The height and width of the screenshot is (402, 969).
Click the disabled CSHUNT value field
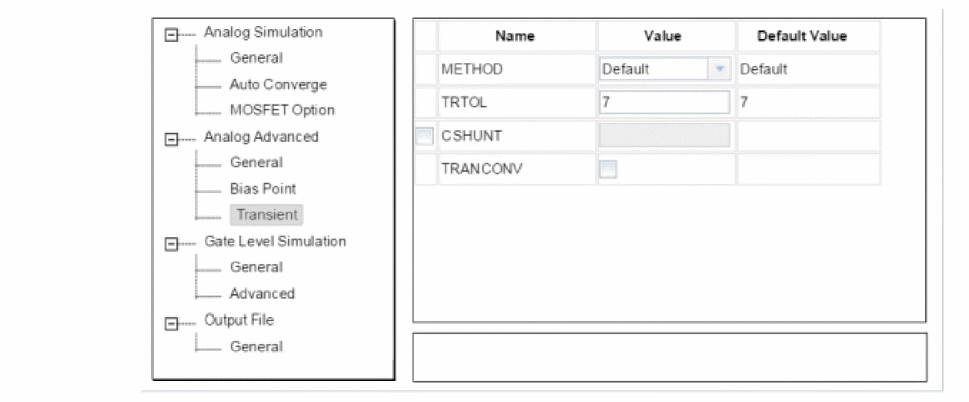[664, 136]
